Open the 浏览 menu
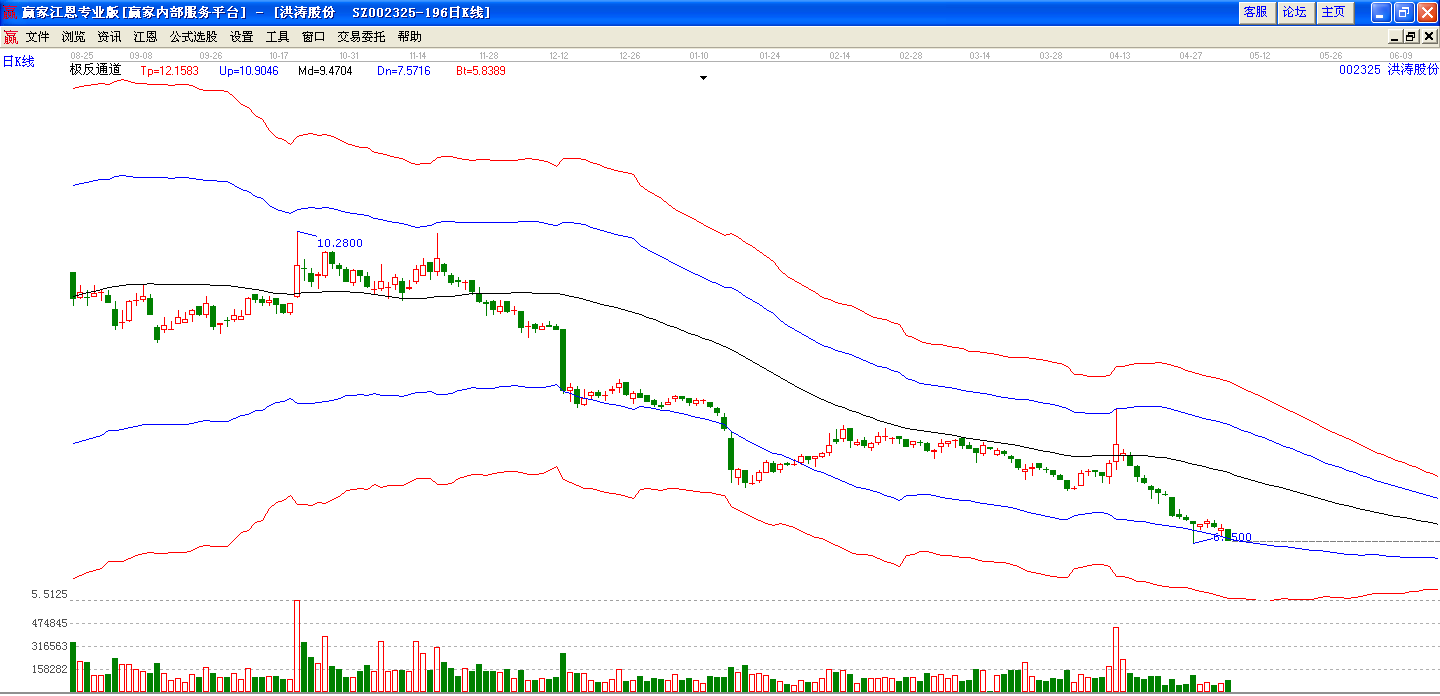The width and height of the screenshot is (1440, 696). coord(74,37)
